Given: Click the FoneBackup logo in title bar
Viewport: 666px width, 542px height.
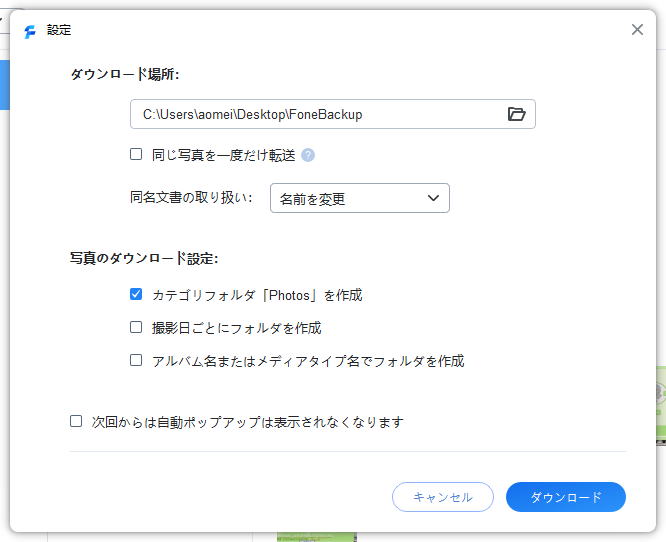Looking at the screenshot, I should [x=30, y=31].
